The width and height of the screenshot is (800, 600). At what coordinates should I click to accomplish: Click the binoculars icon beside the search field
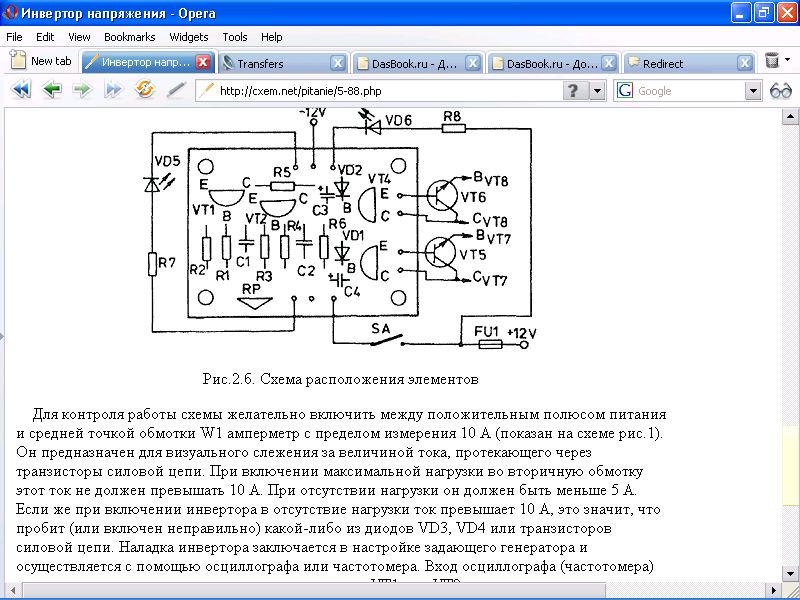[781, 91]
